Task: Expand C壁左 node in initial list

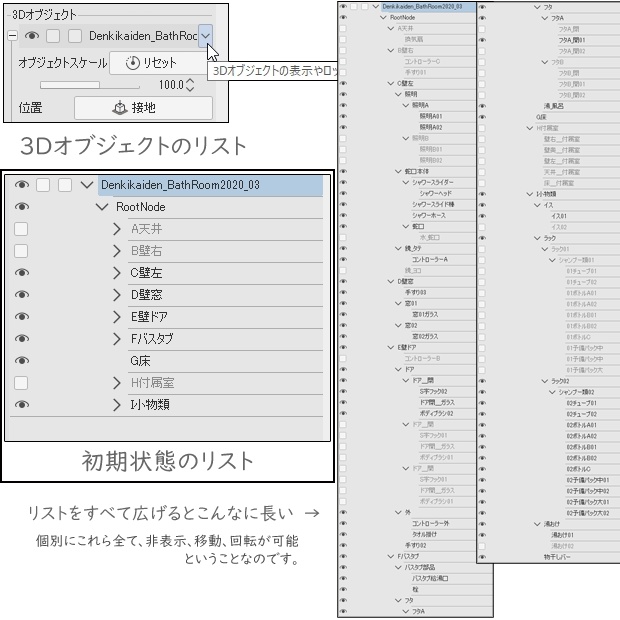Action: (117, 272)
